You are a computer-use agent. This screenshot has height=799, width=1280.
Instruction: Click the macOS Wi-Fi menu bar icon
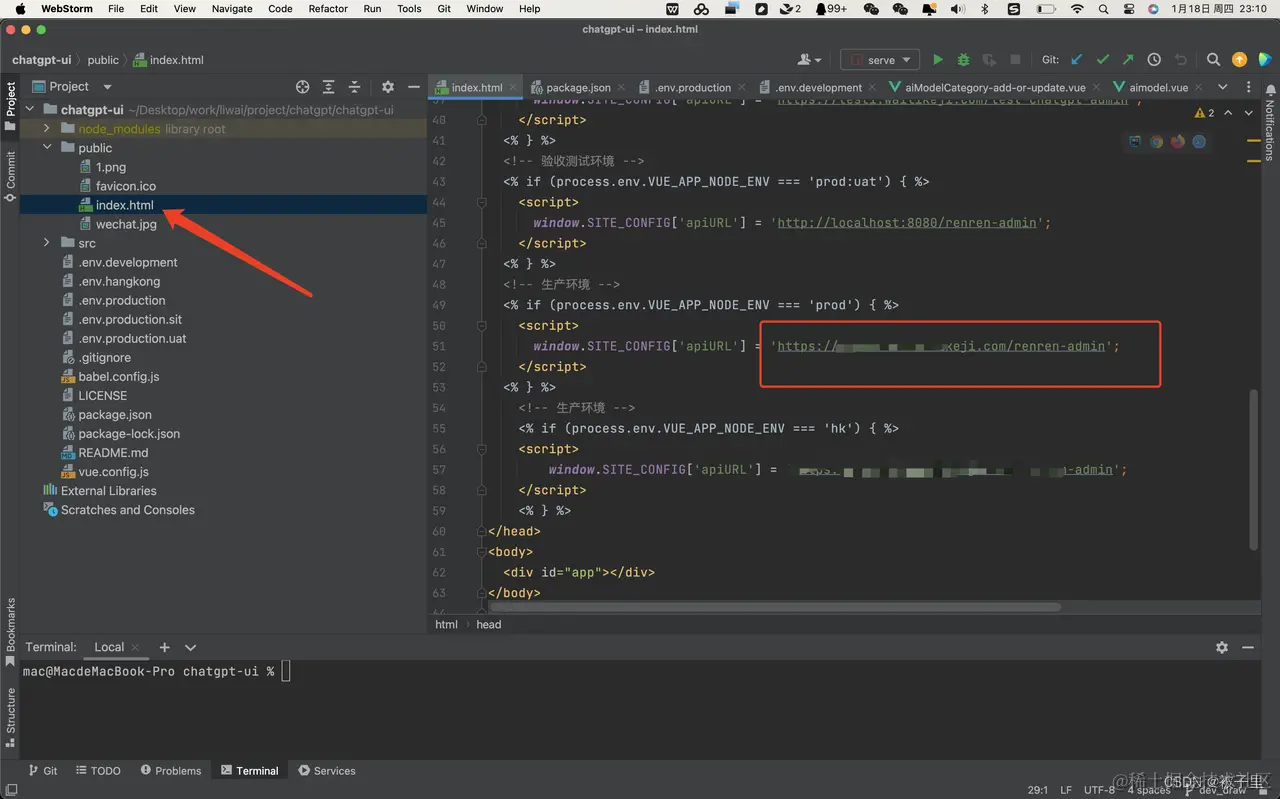1077,9
